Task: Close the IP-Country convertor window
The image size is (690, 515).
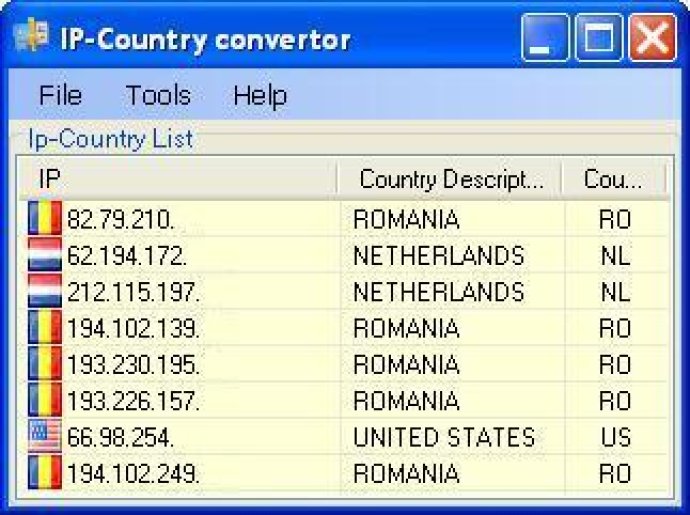Action: [x=653, y=37]
